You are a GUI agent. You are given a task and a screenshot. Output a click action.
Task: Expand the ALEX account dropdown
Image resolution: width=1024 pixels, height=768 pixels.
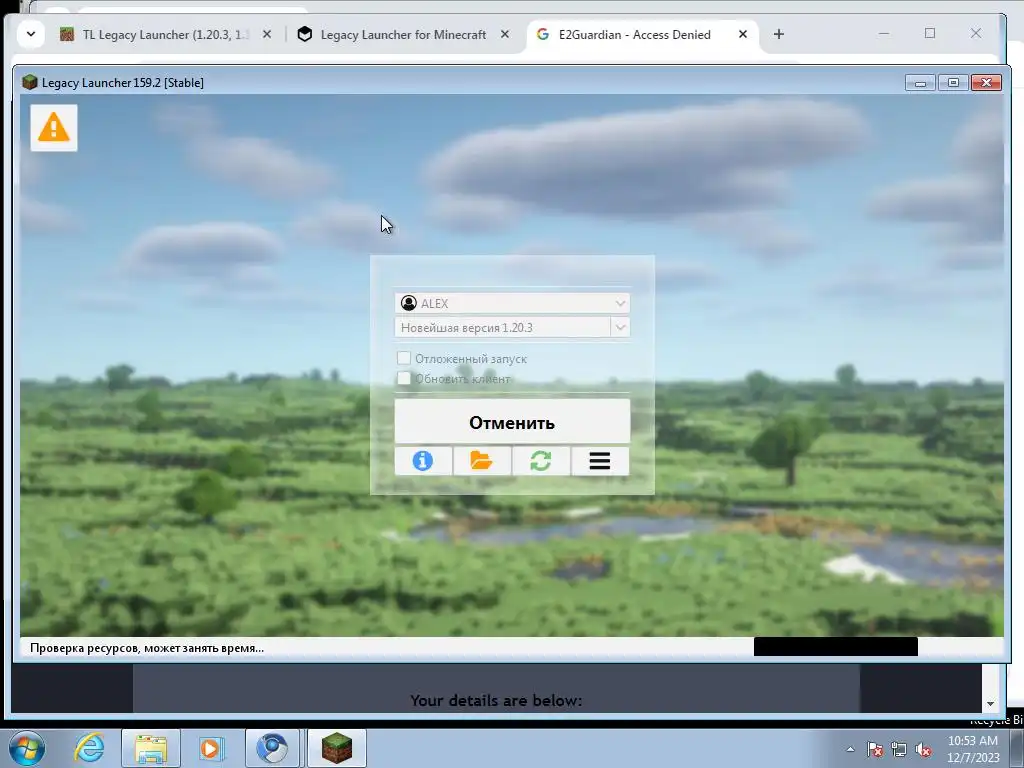point(620,303)
